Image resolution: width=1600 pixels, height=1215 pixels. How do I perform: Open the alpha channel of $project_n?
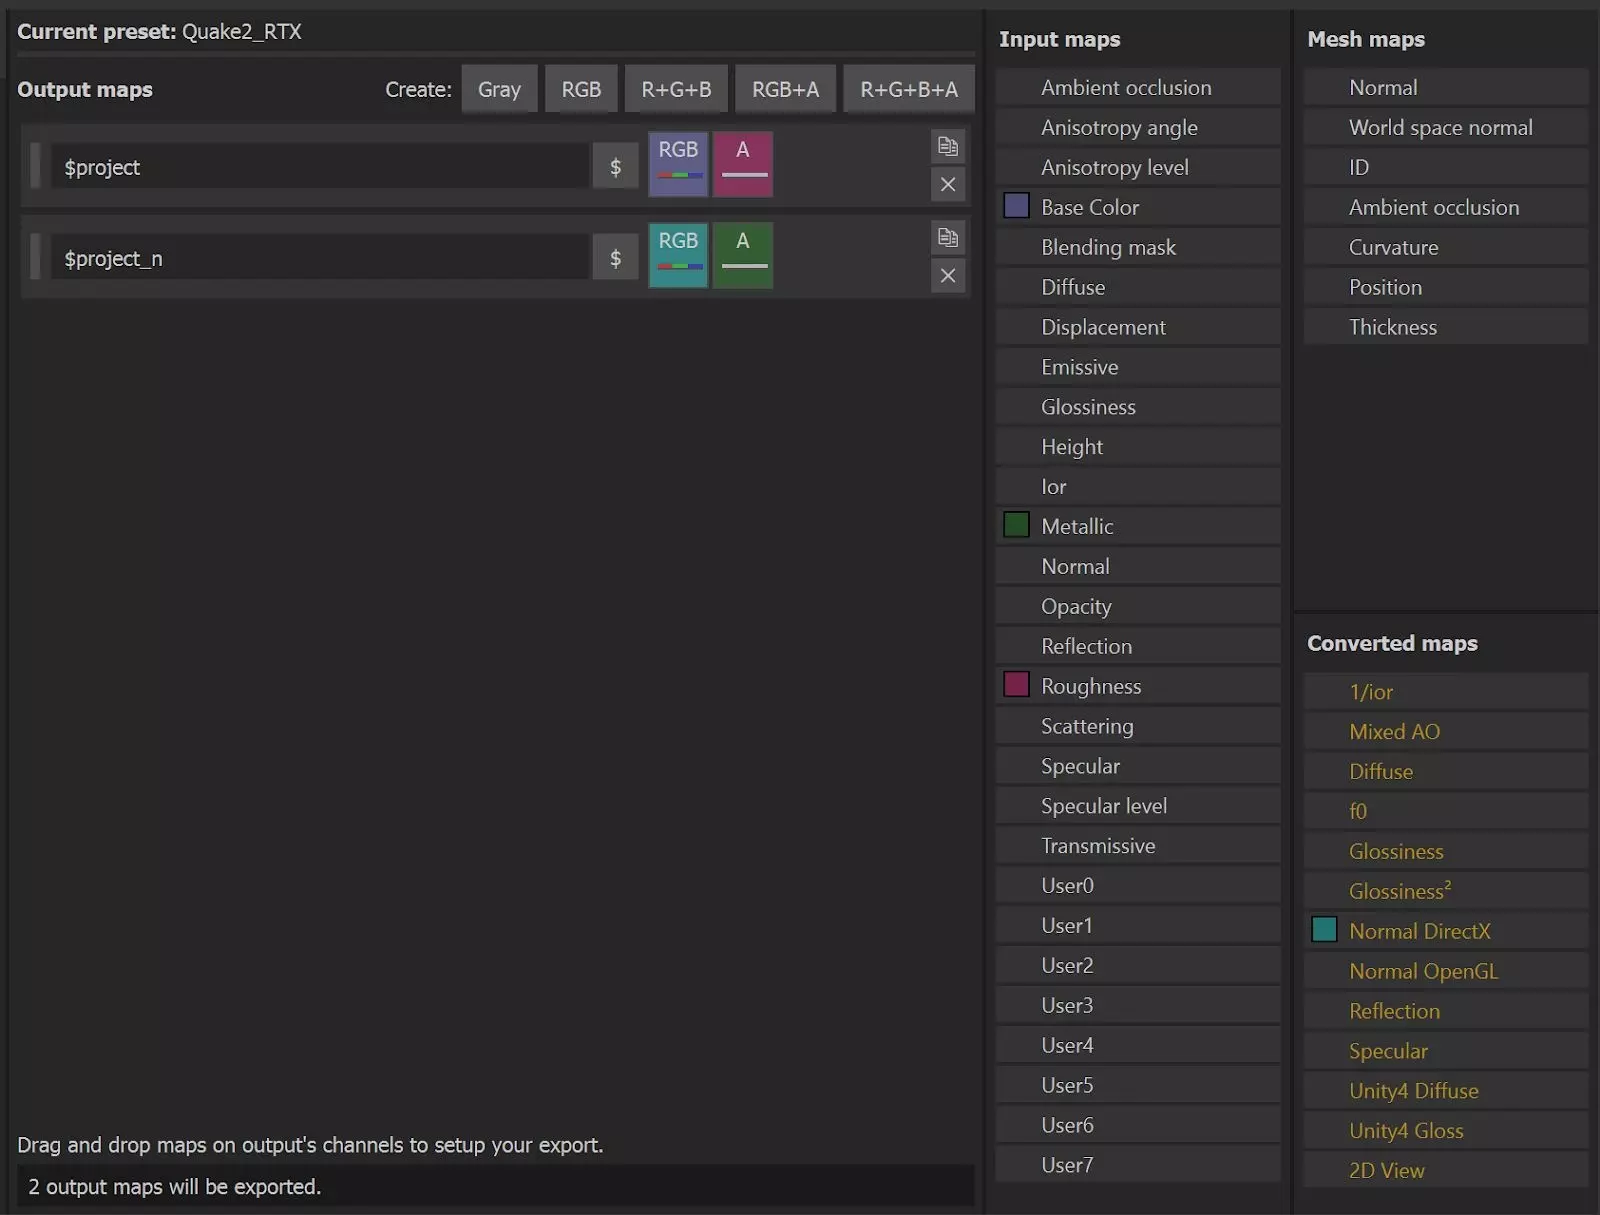742,255
